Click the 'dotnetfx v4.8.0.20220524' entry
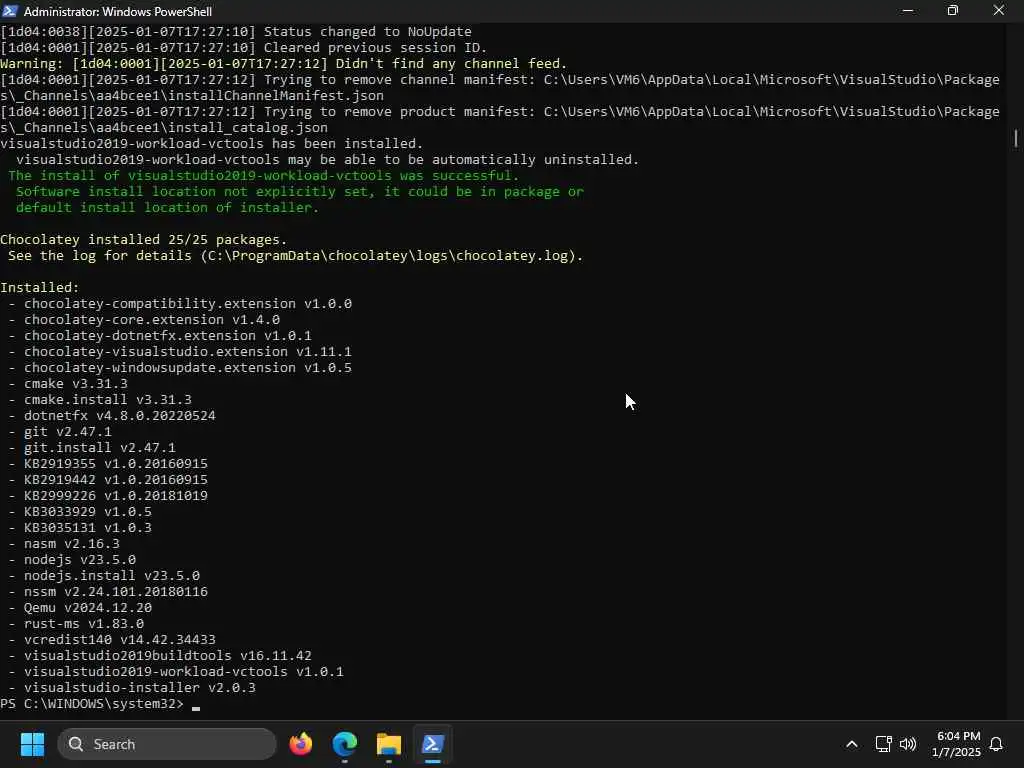Viewport: 1024px width, 768px height. click(120, 415)
